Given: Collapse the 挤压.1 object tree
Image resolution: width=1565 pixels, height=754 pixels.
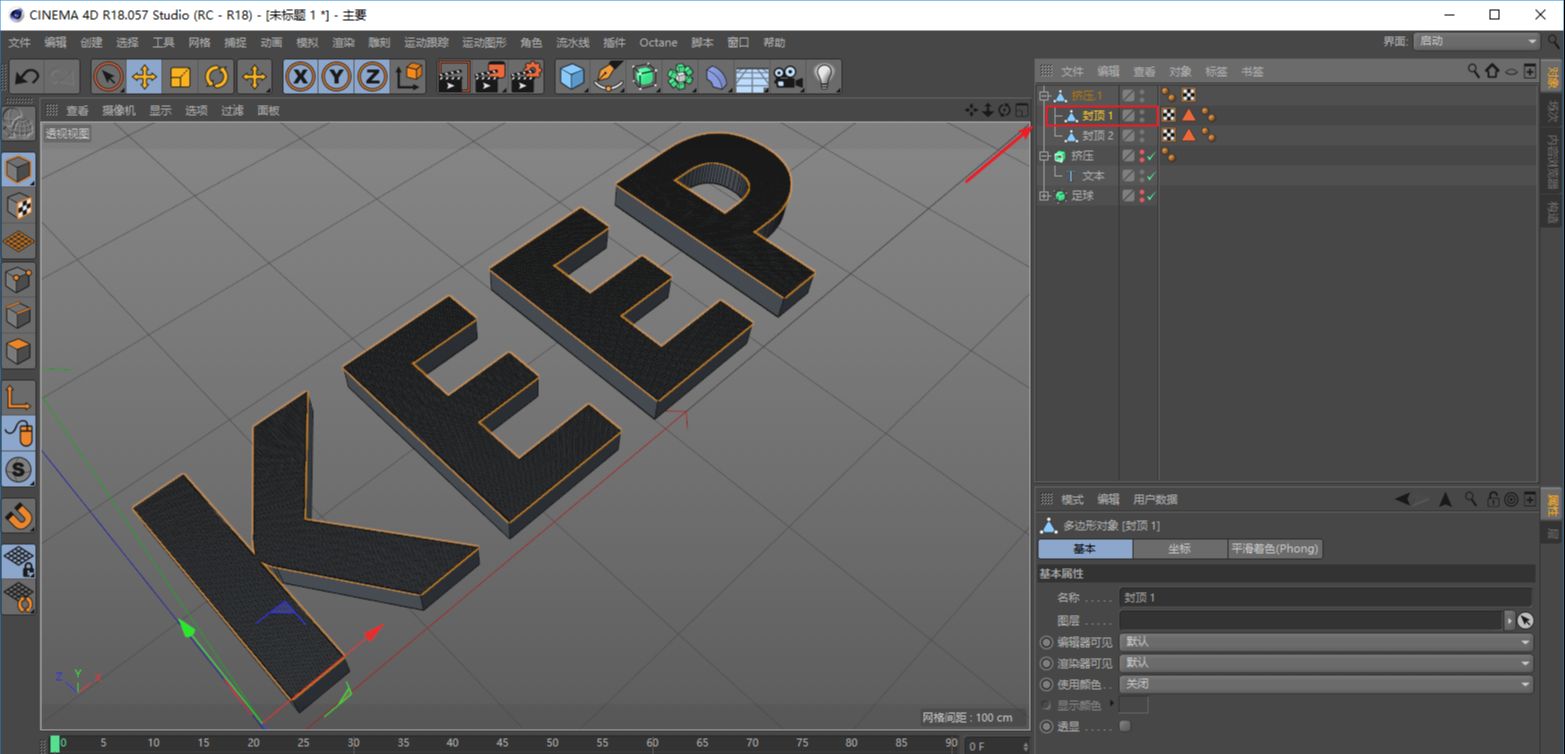Looking at the screenshot, I should pyautogui.click(x=1044, y=96).
